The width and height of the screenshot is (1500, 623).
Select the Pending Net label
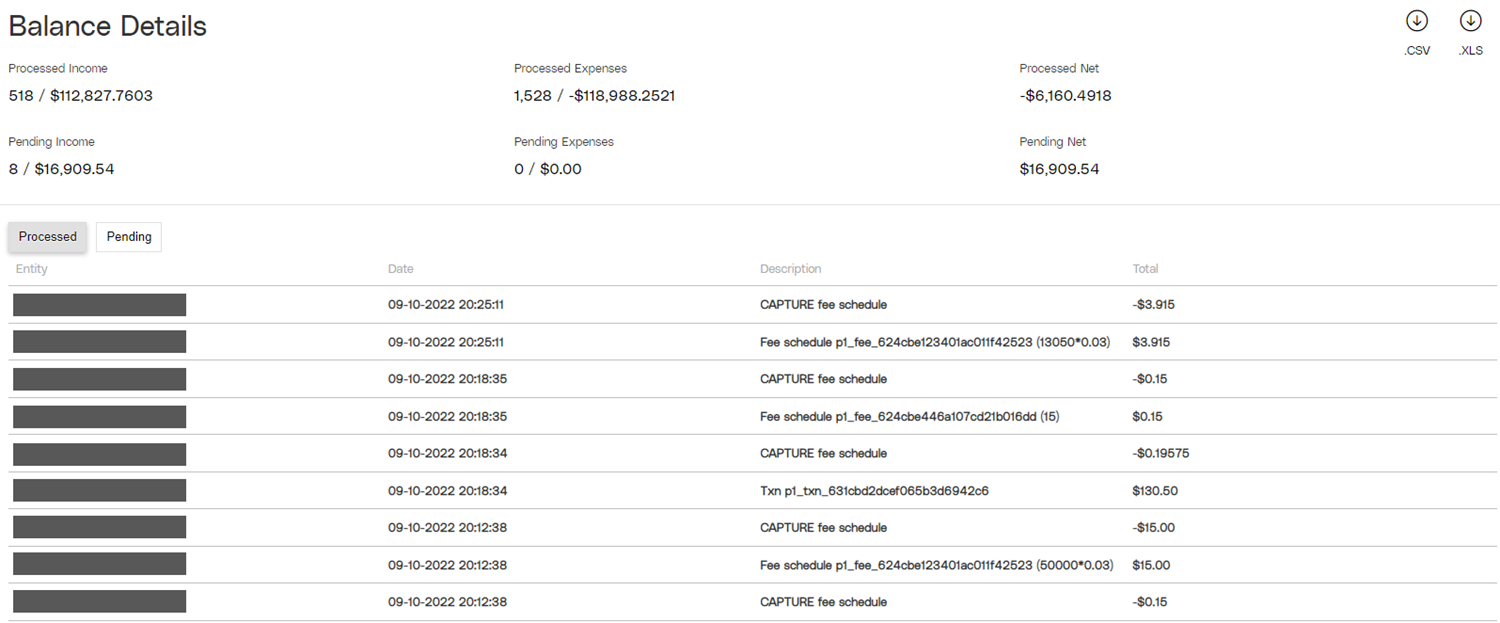pyautogui.click(x=1053, y=142)
